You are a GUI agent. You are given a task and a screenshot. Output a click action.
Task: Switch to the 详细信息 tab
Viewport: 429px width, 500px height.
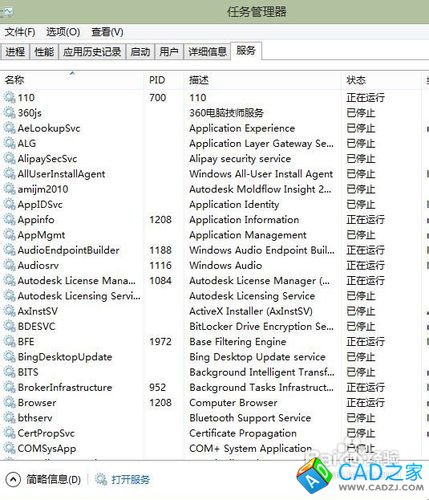click(207, 52)
